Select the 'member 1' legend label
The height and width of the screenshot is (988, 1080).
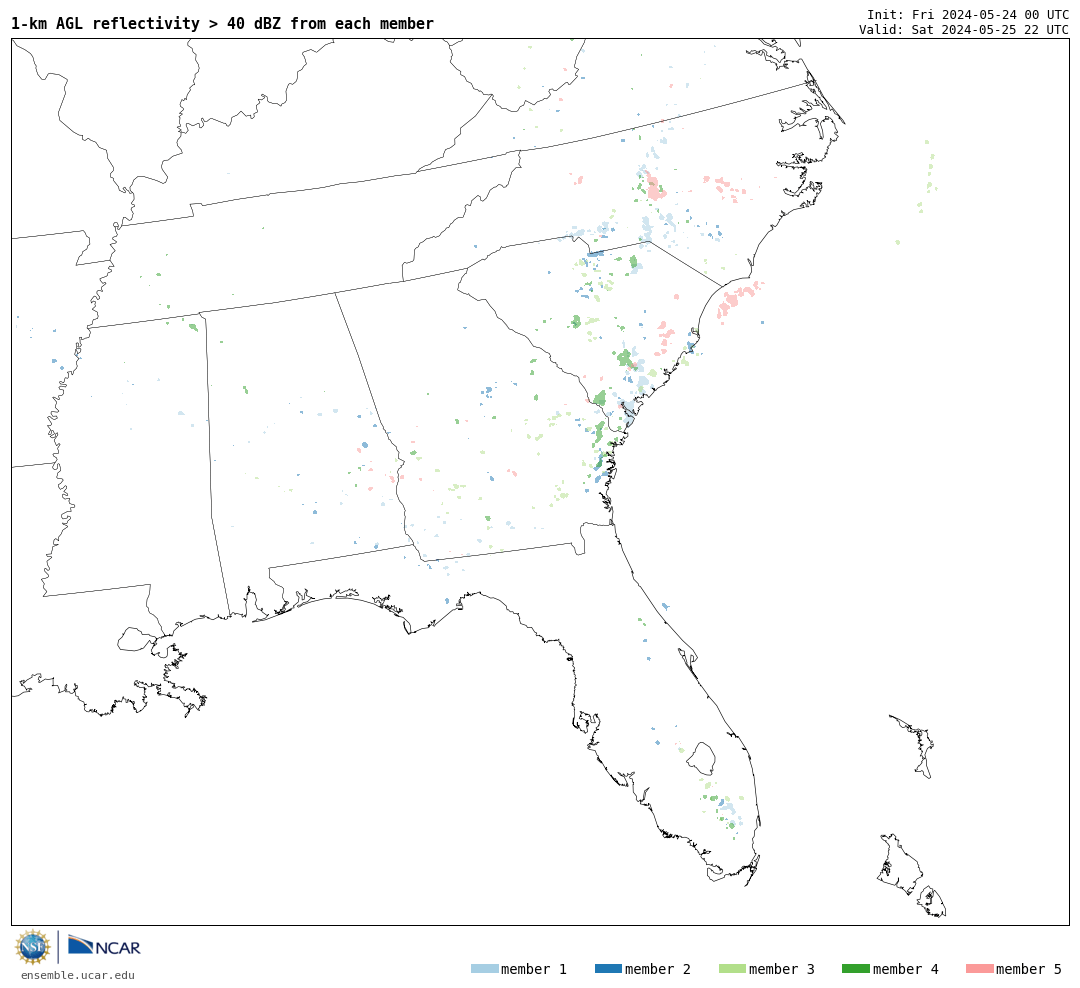(534, 969)
